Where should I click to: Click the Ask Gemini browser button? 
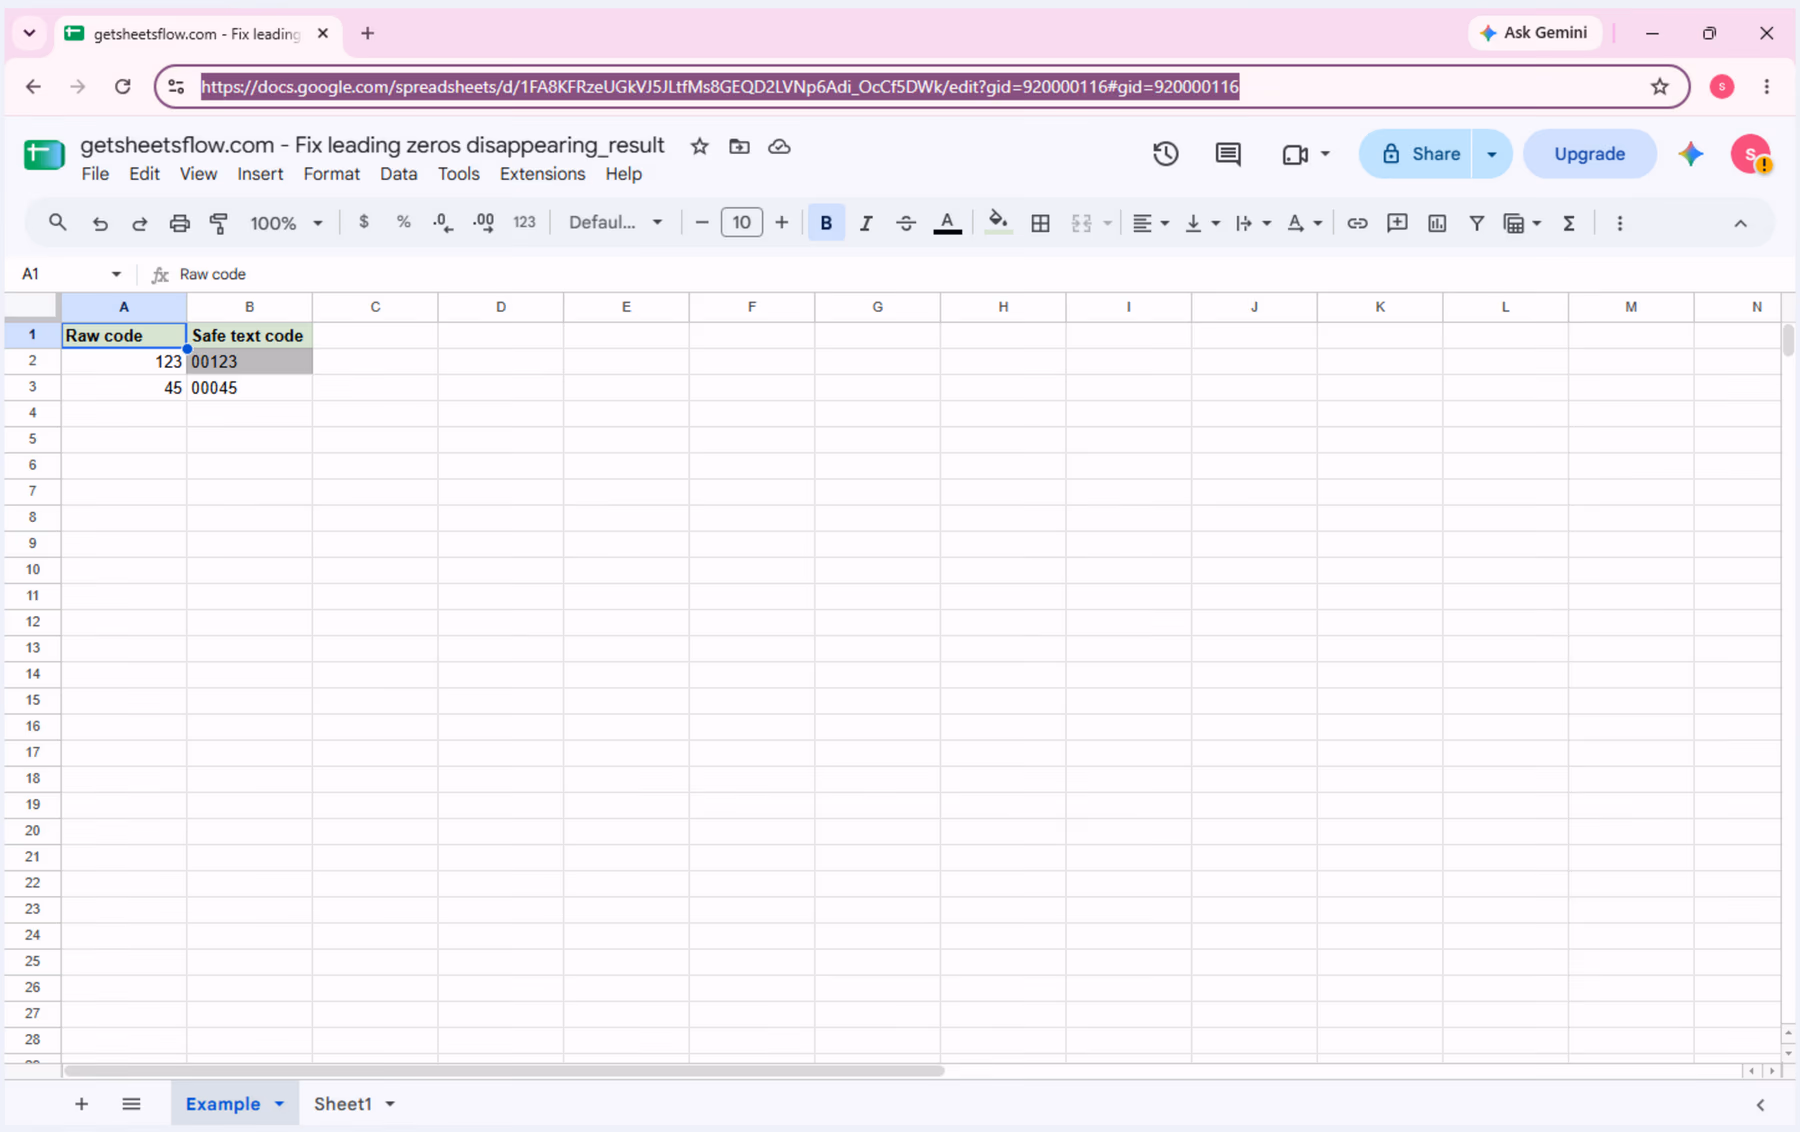[1534, 33]
